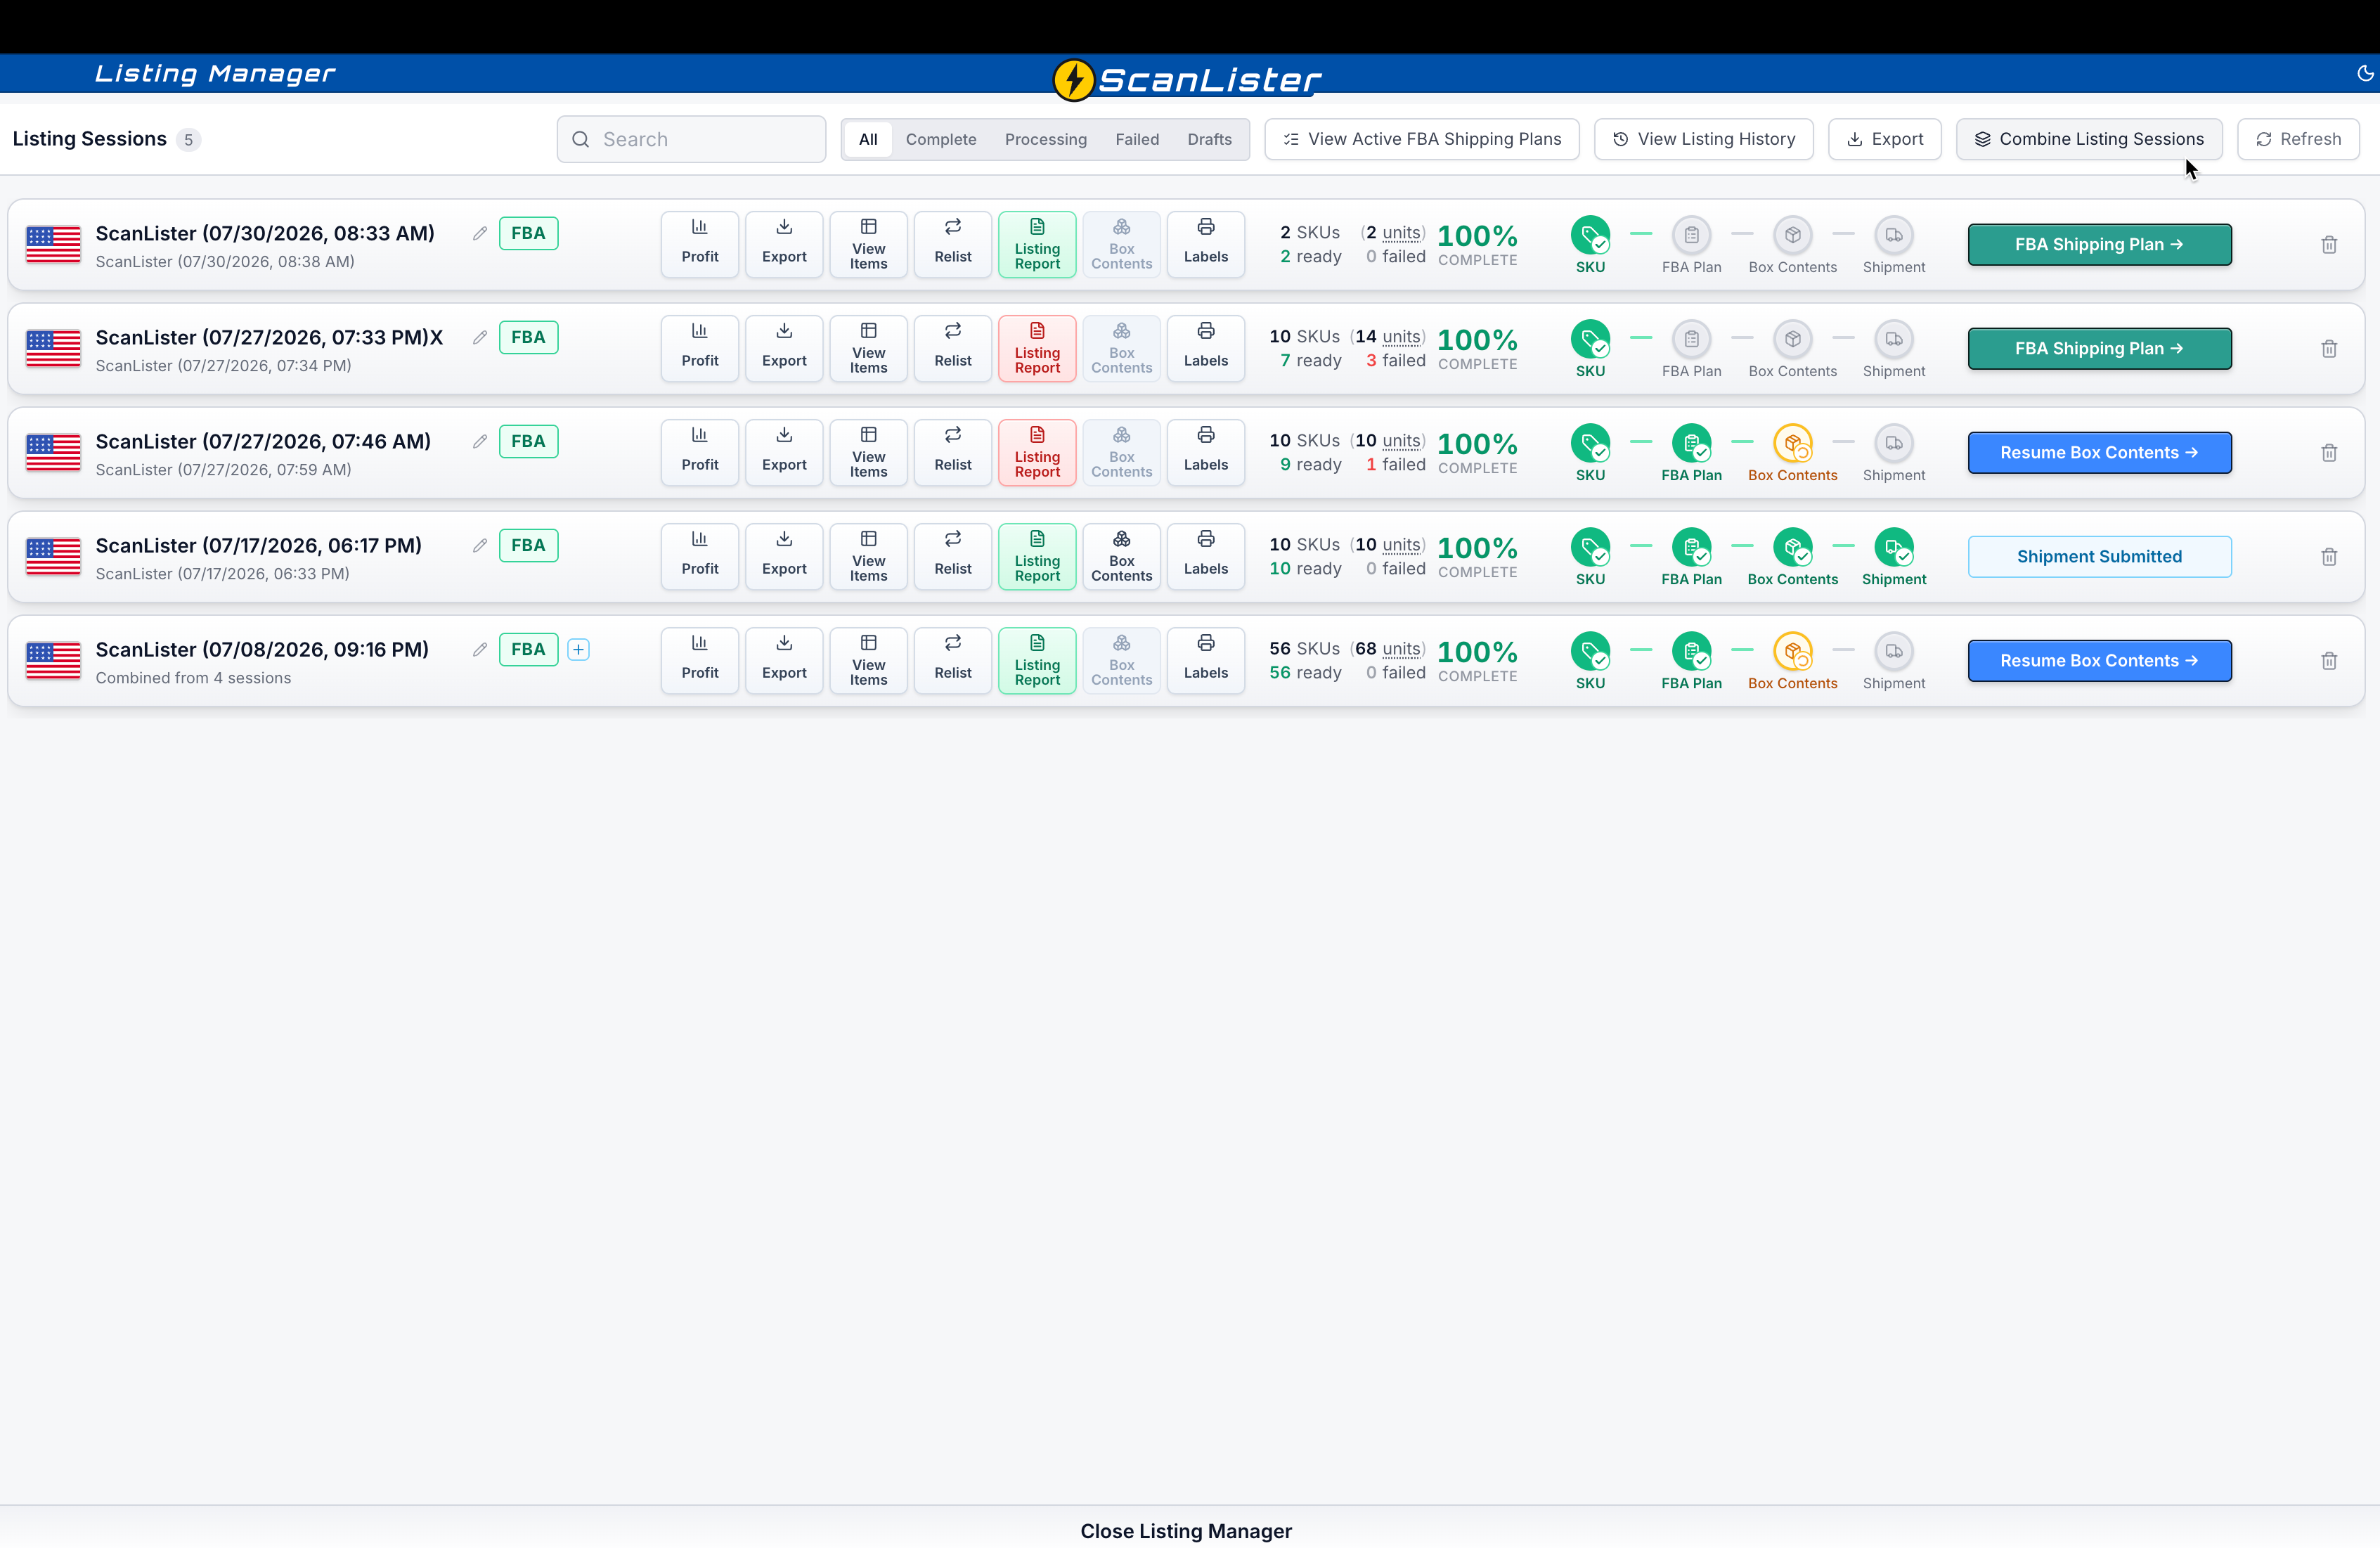The image size is (2380, 1548).
Task: Switch to the Complete filter tab
Action: pos(941,139)
